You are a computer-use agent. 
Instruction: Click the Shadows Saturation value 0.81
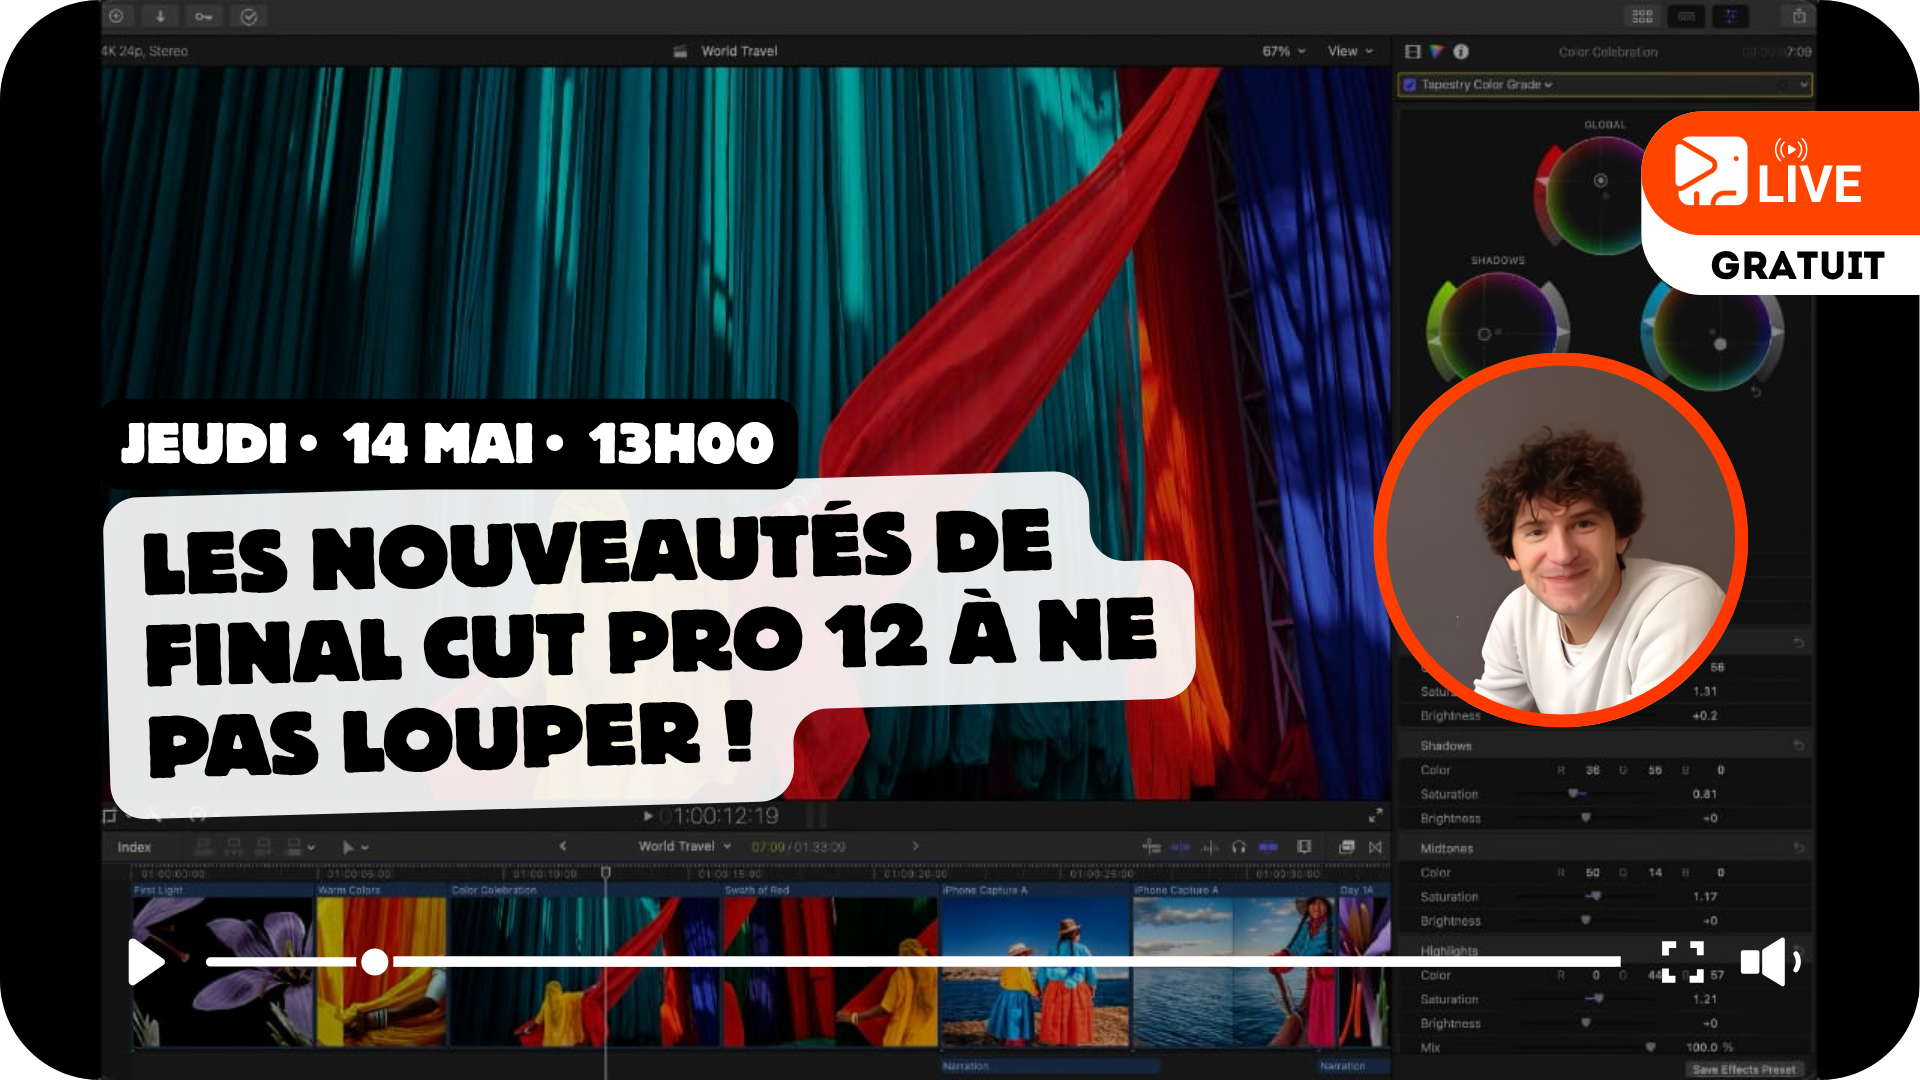point(1705,794)
